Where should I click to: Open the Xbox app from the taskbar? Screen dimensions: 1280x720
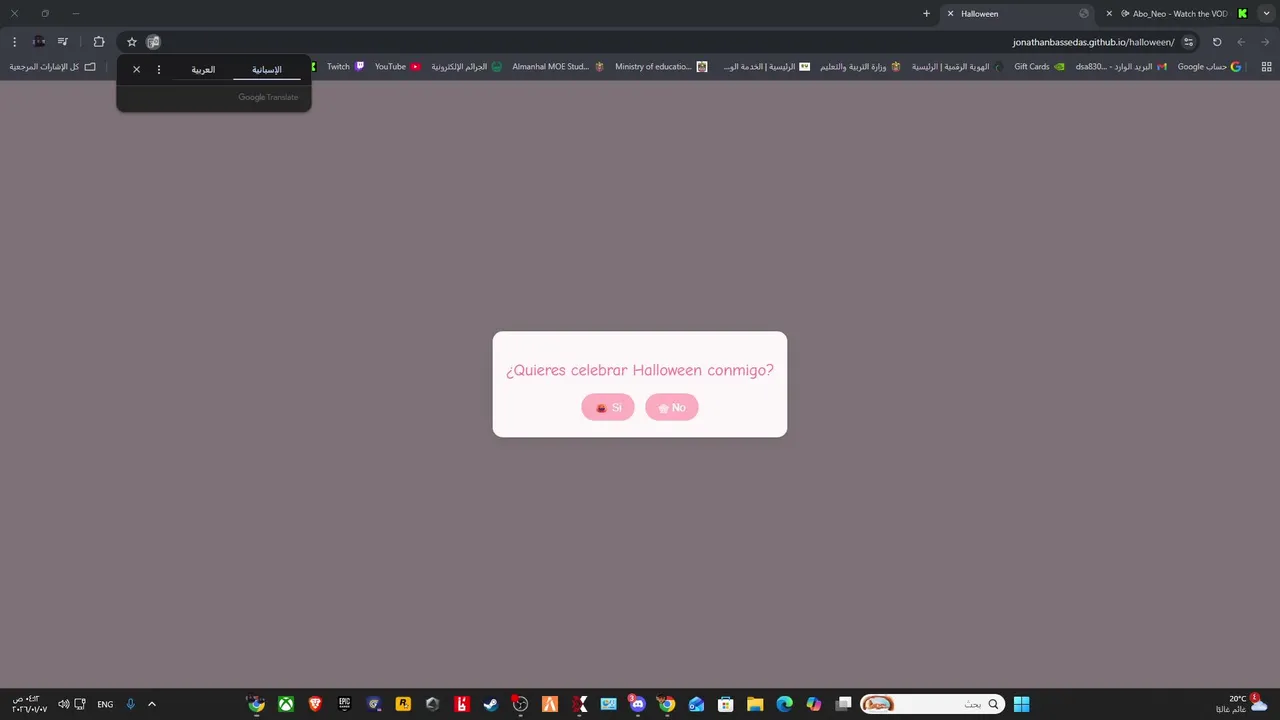pyautogui.click(x=286, y=704)
